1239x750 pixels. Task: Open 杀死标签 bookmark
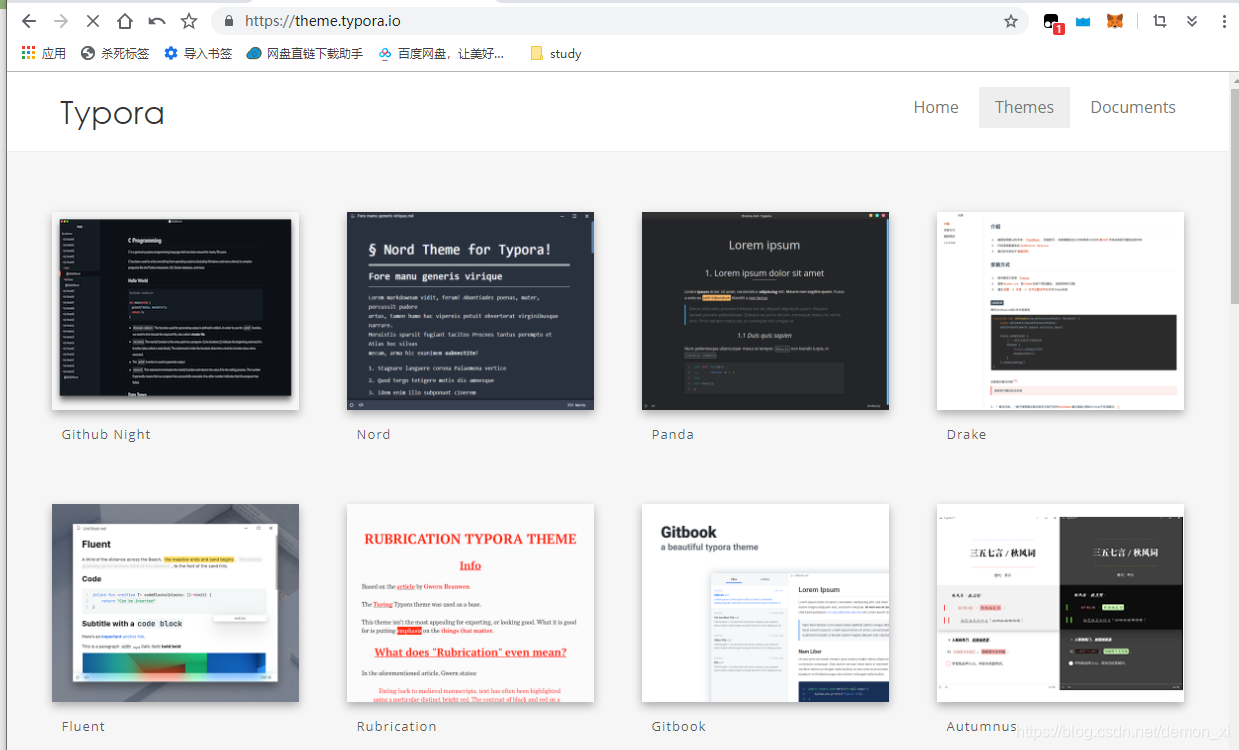click(x=115, y=54)
